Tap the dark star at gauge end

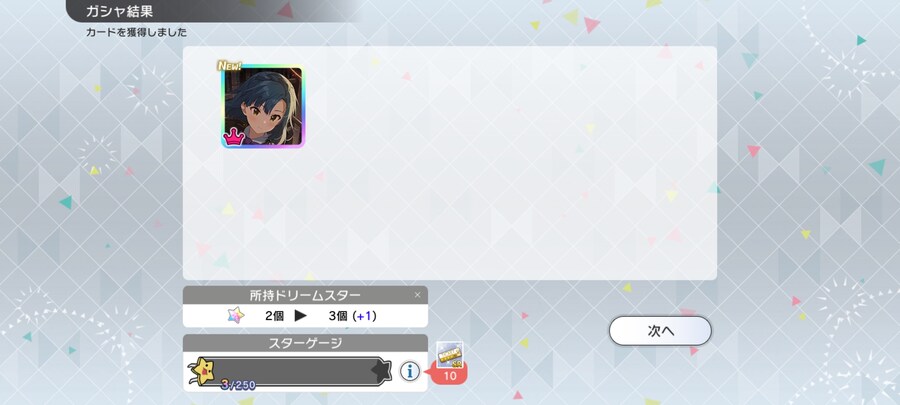pos(382,372)
